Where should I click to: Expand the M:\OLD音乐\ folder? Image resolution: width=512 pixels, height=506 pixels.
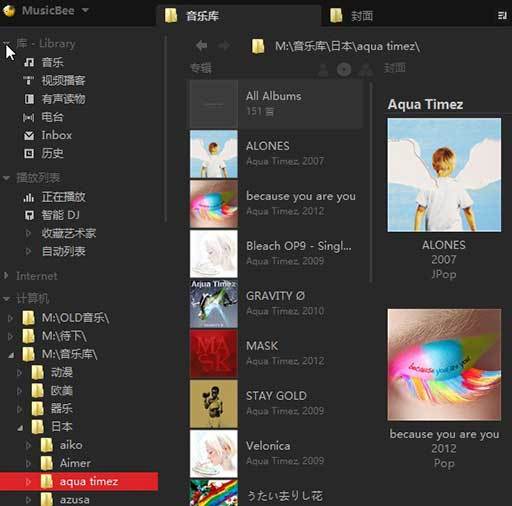[x=10, y=318]
